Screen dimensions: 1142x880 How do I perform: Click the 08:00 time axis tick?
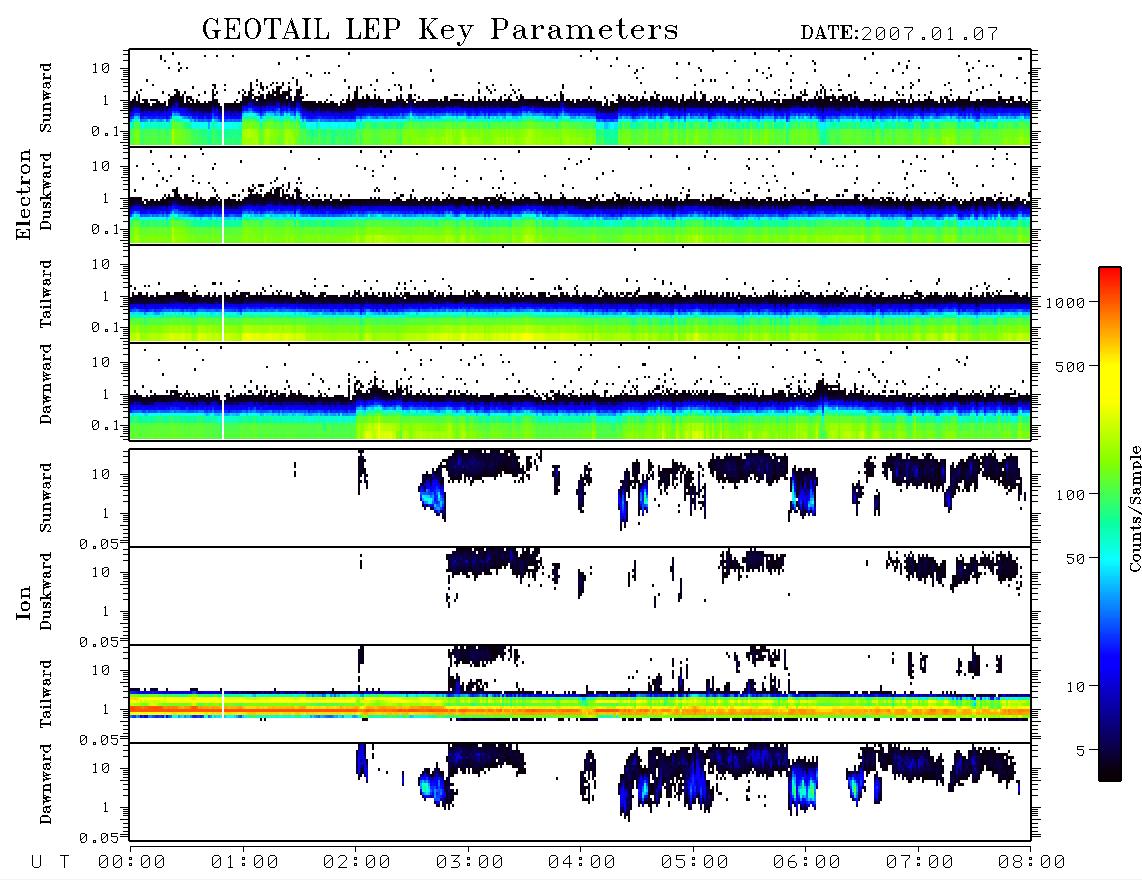(x=1032, y=863)
